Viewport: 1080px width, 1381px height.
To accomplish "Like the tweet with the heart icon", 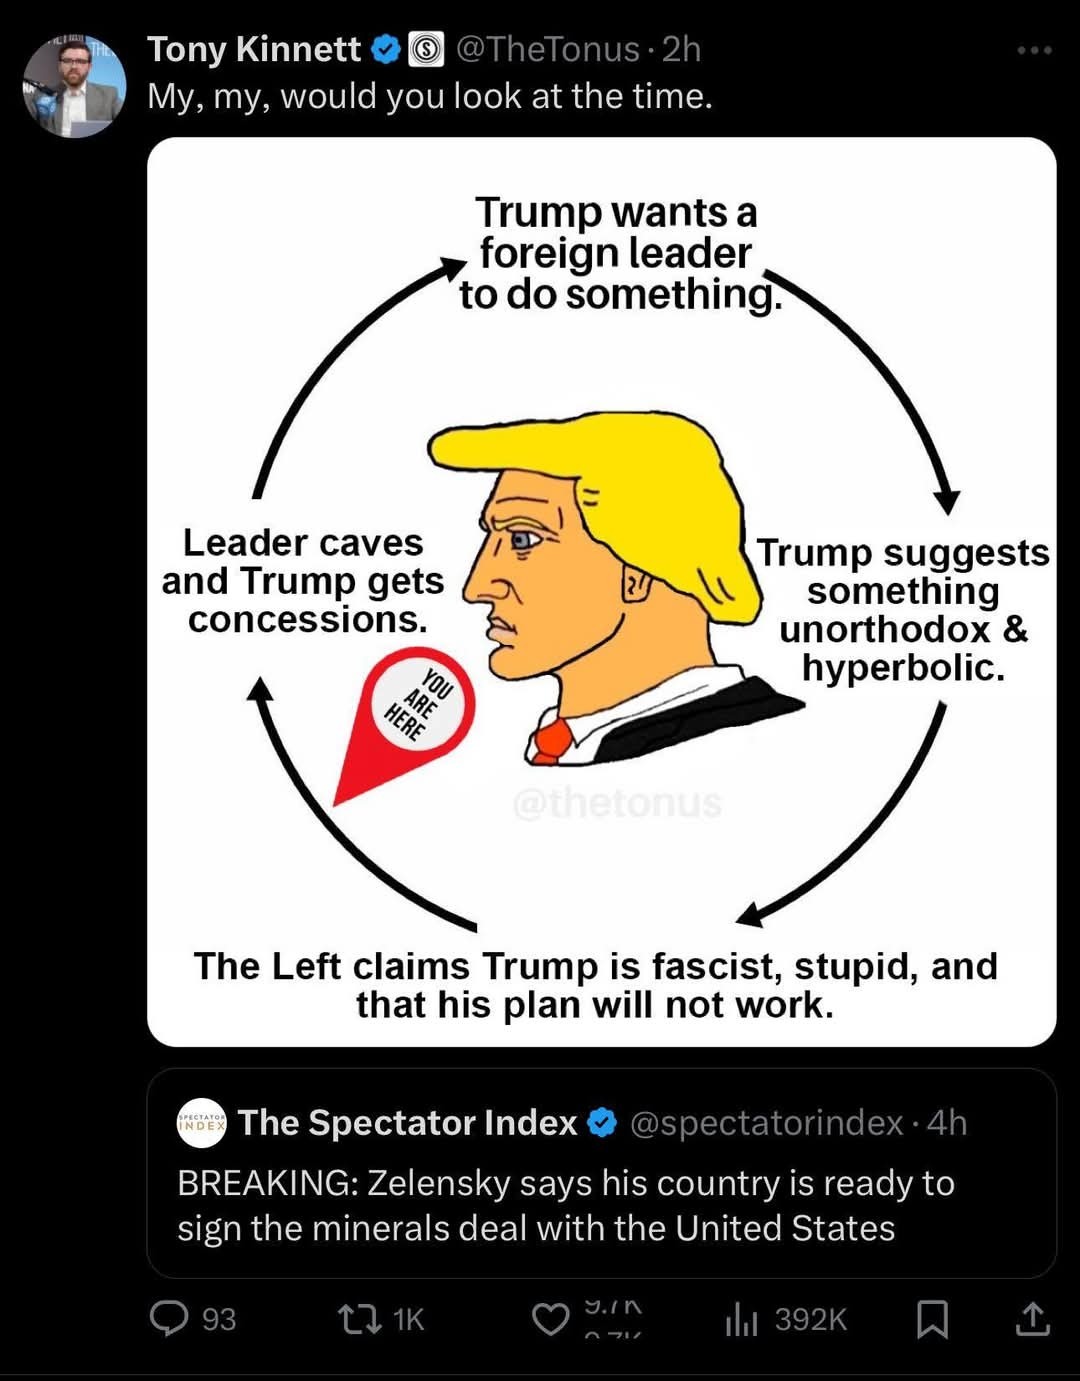I will click(550, 1319).
